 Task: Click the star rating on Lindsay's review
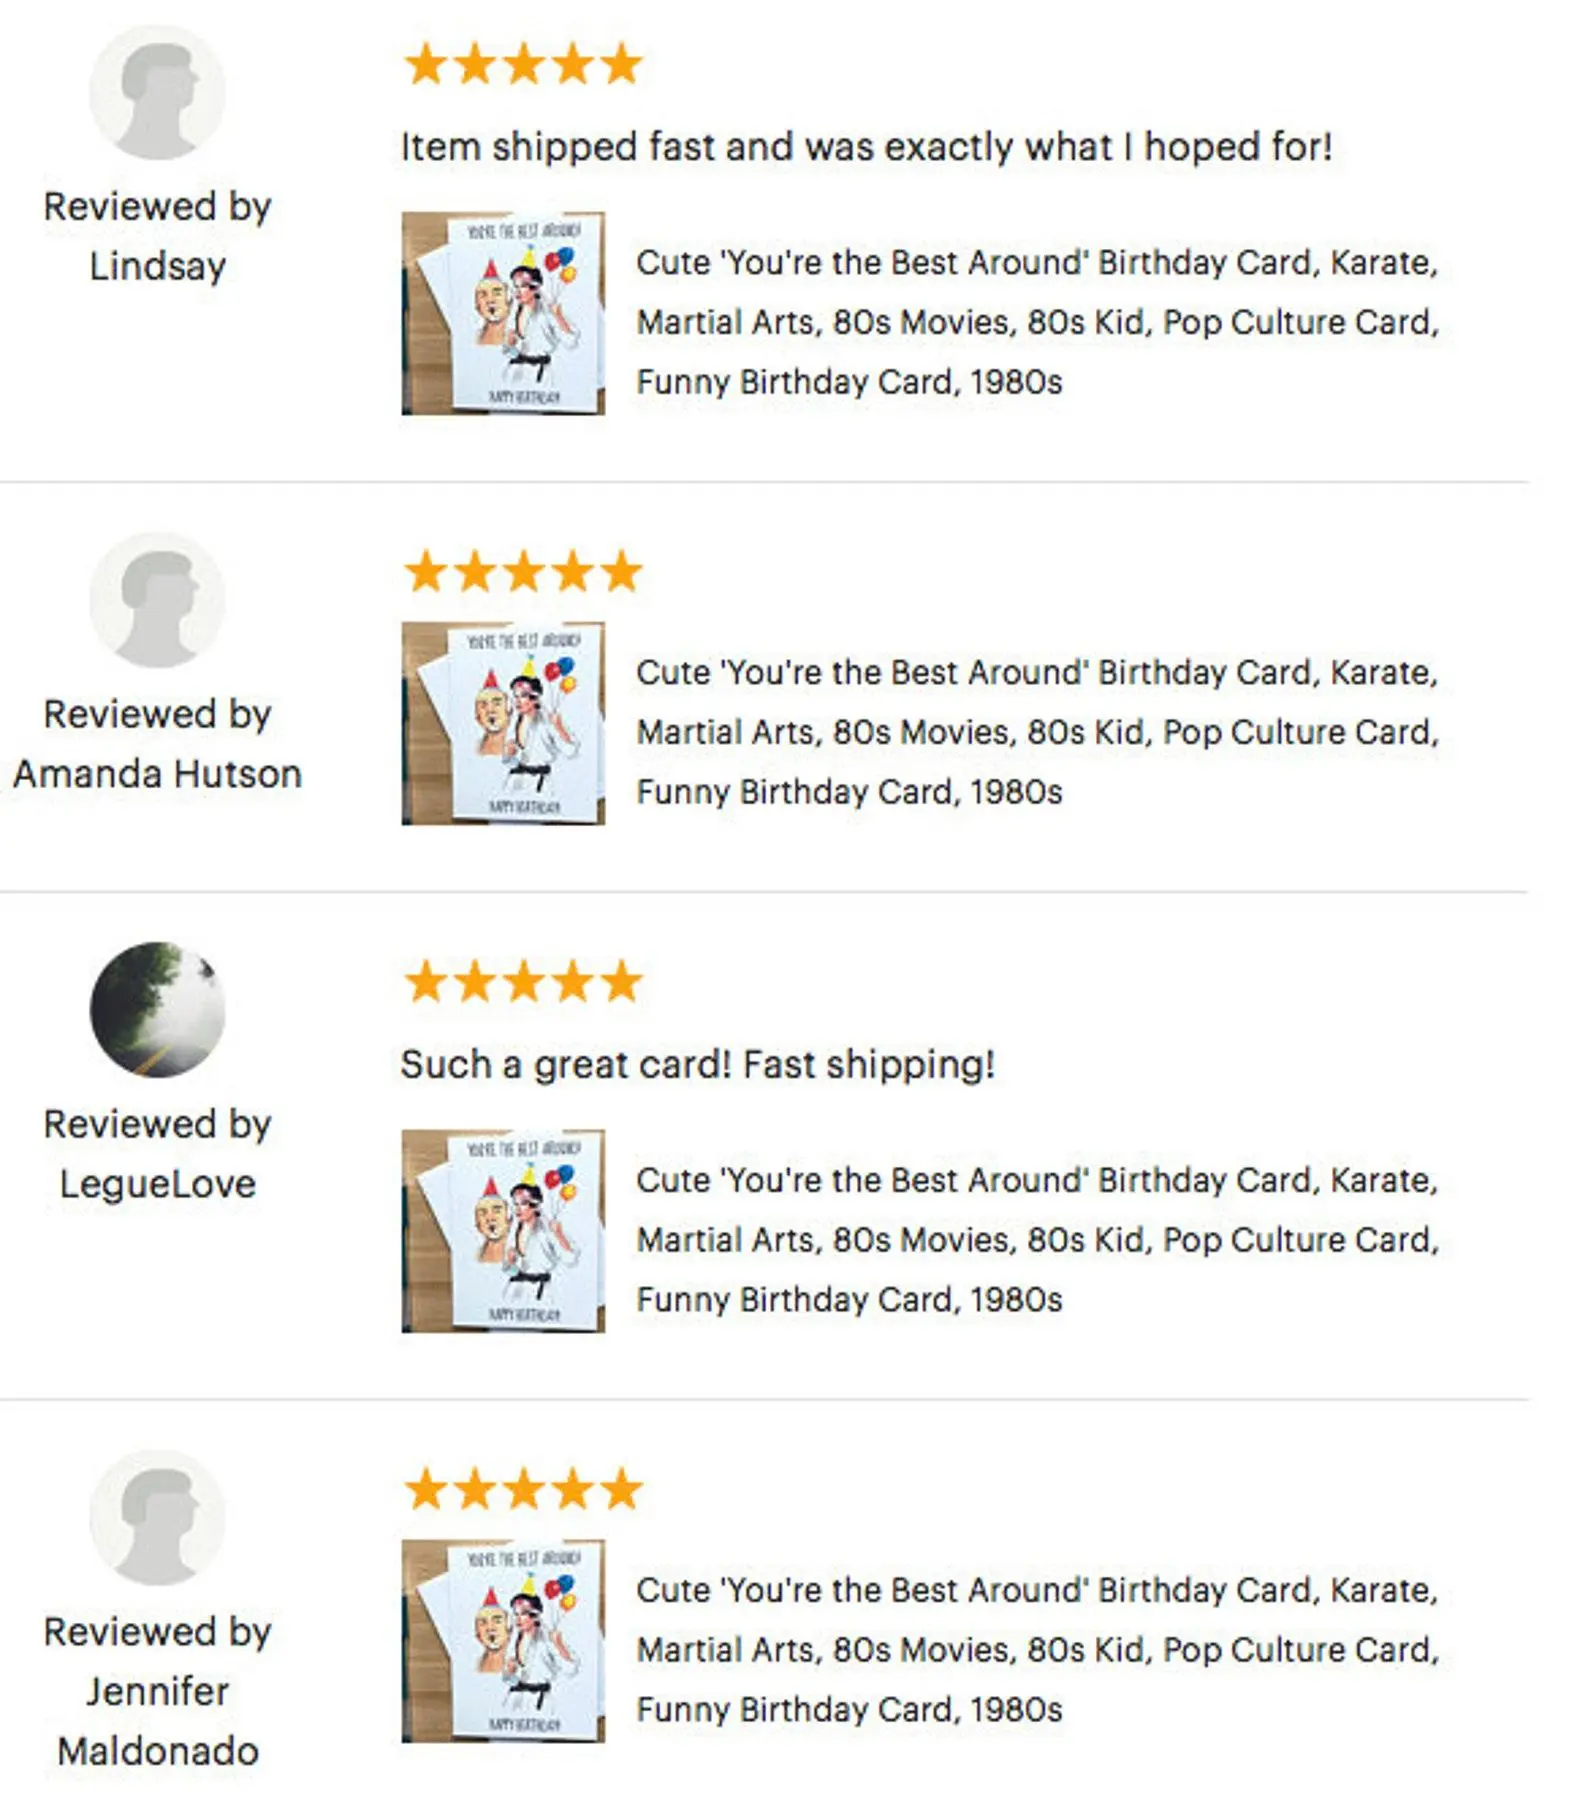click(522, 65)
